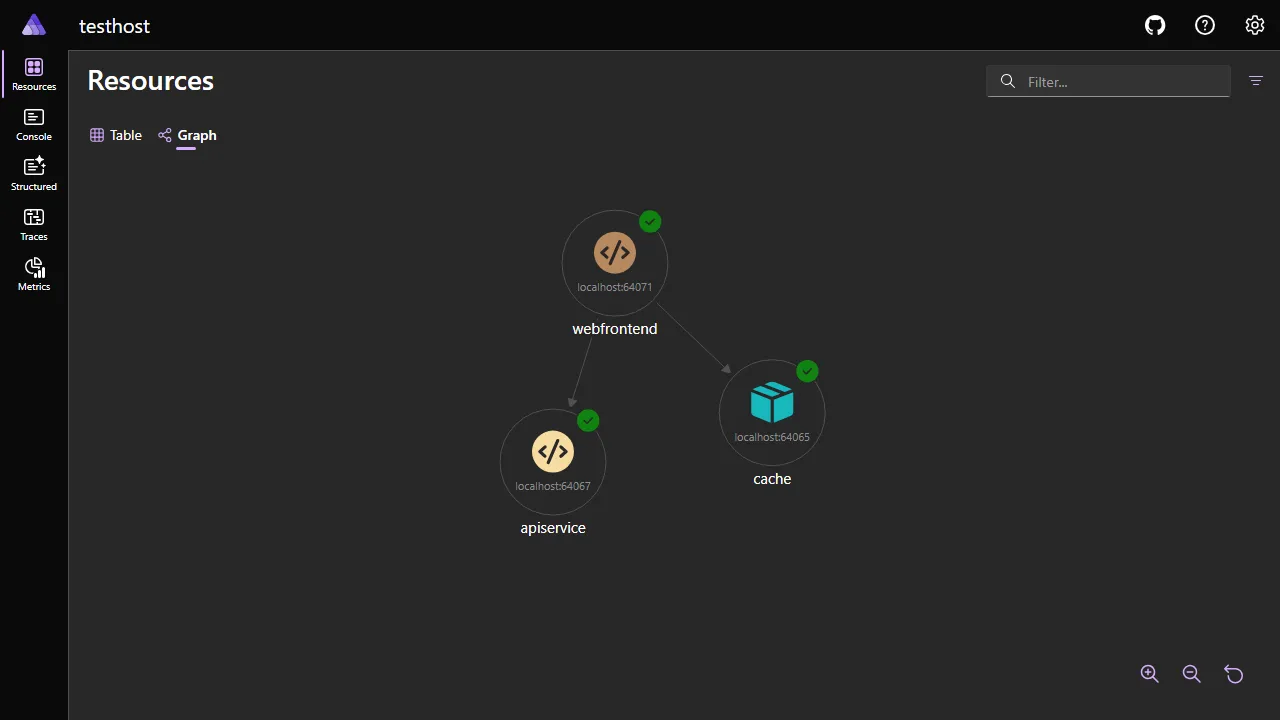Open the Aspire dashboard GitHub repository

1154,25
